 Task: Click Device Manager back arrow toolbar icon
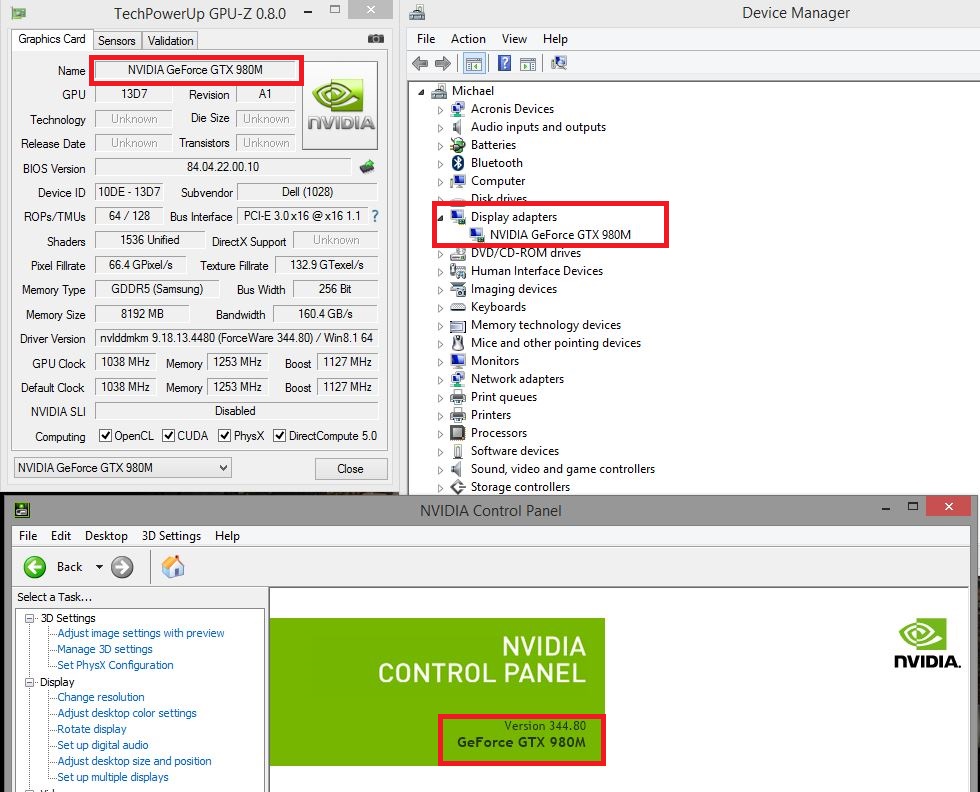point(420,63)
